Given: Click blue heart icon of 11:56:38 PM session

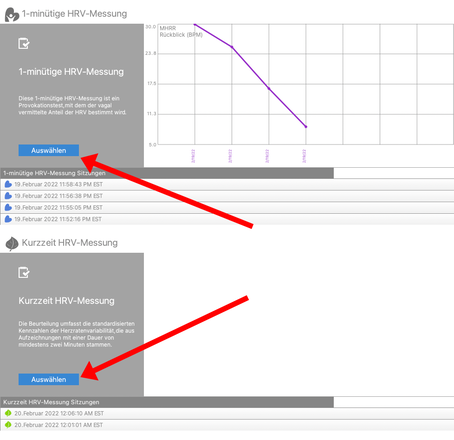Looking at the screenshot, I should [x=8, y=196].
